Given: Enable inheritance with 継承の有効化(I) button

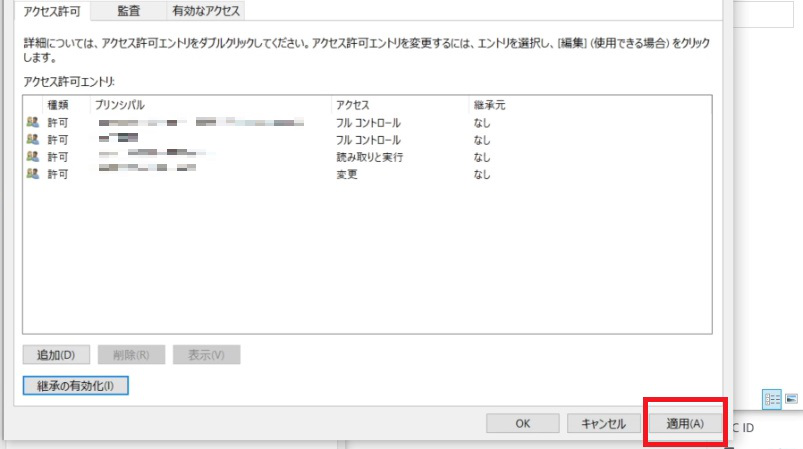Looking at the screenshot, I should pyautogui.click(x=76, y=385).
